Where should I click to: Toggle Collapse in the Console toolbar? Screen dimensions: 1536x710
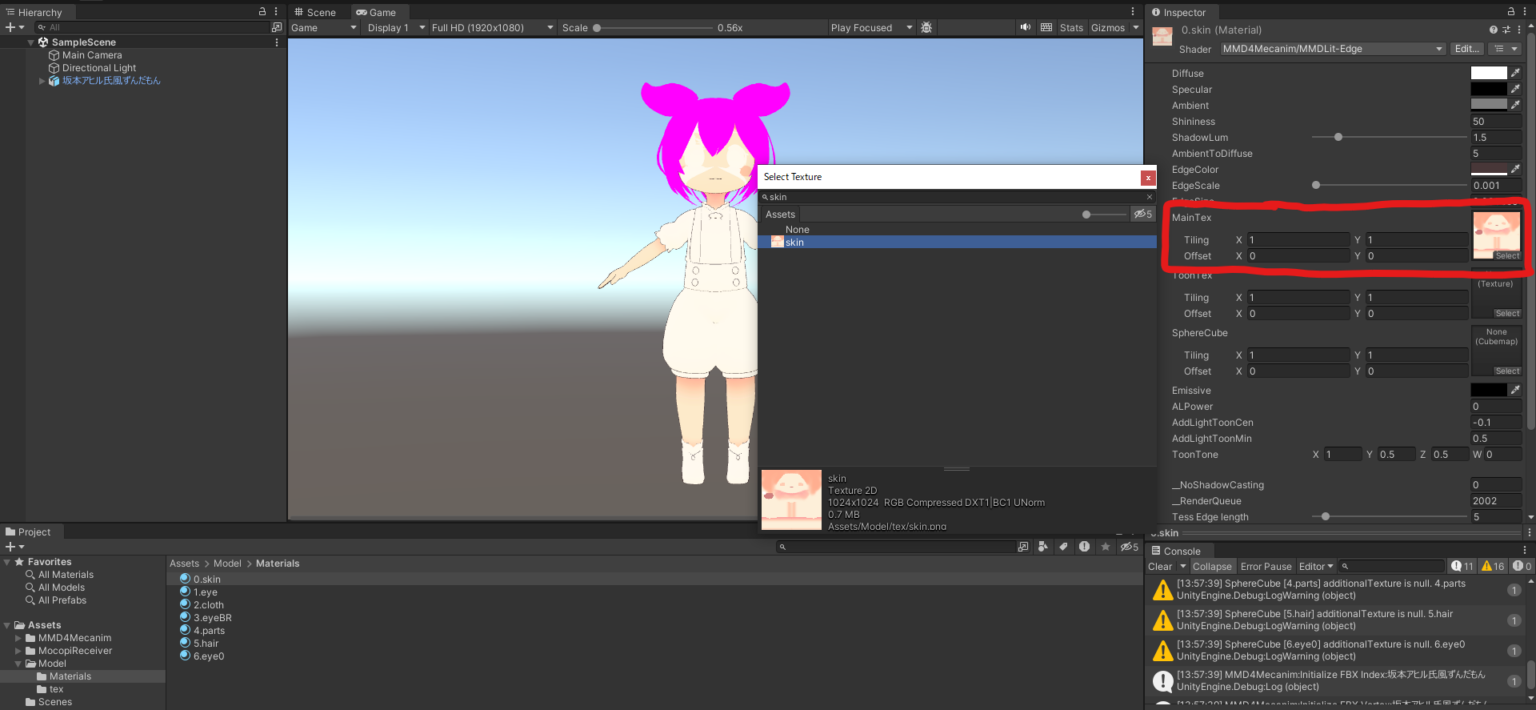(x=1212, y=566)
